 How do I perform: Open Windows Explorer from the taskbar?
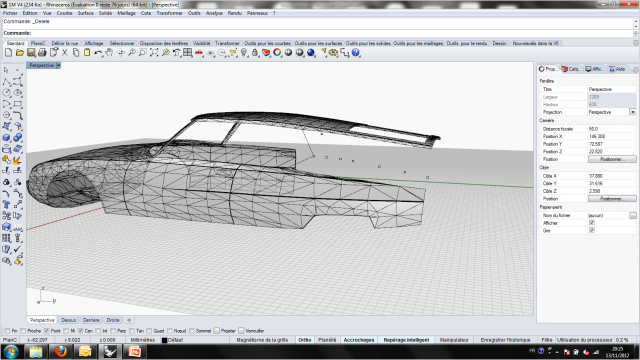pos(36,351)
